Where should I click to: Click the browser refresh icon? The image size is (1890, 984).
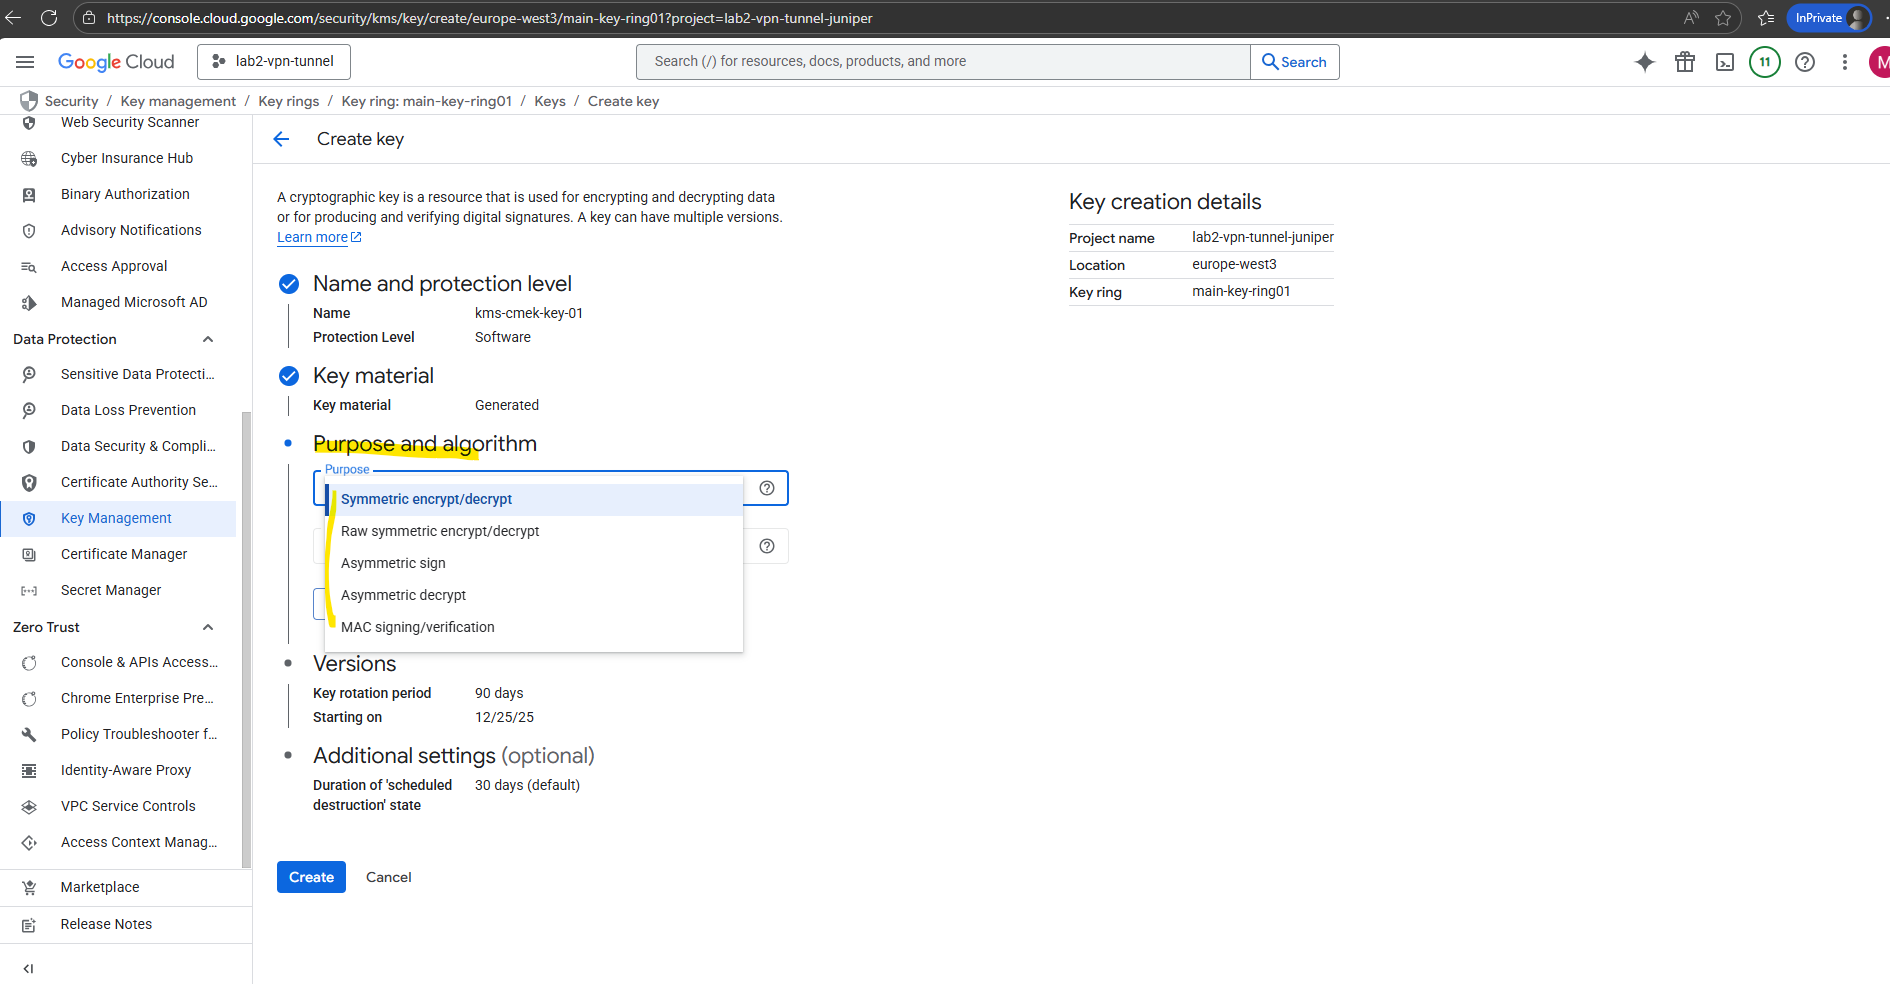48,18
